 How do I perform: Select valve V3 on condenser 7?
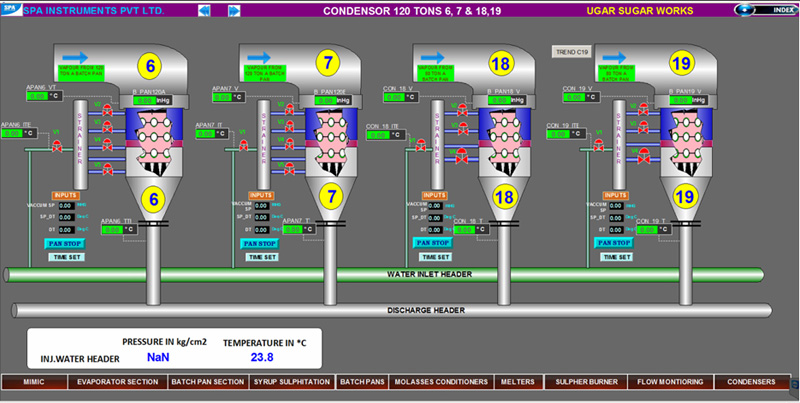click(289, 127)
